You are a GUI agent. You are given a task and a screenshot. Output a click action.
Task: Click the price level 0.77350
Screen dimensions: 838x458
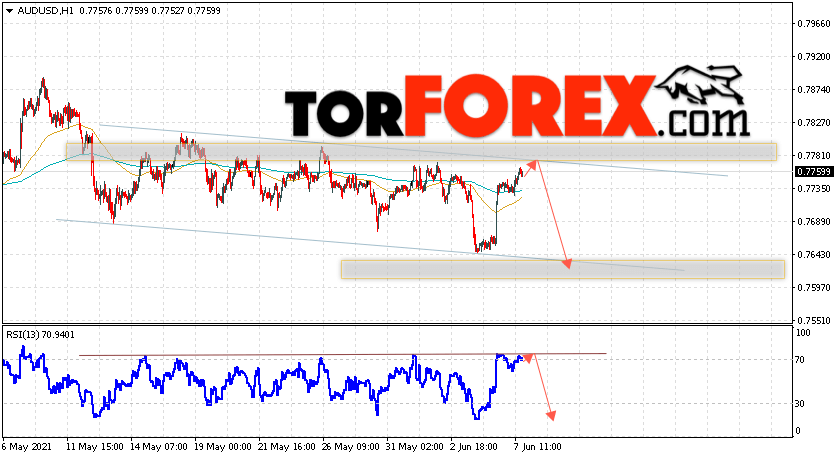point(814,189)
